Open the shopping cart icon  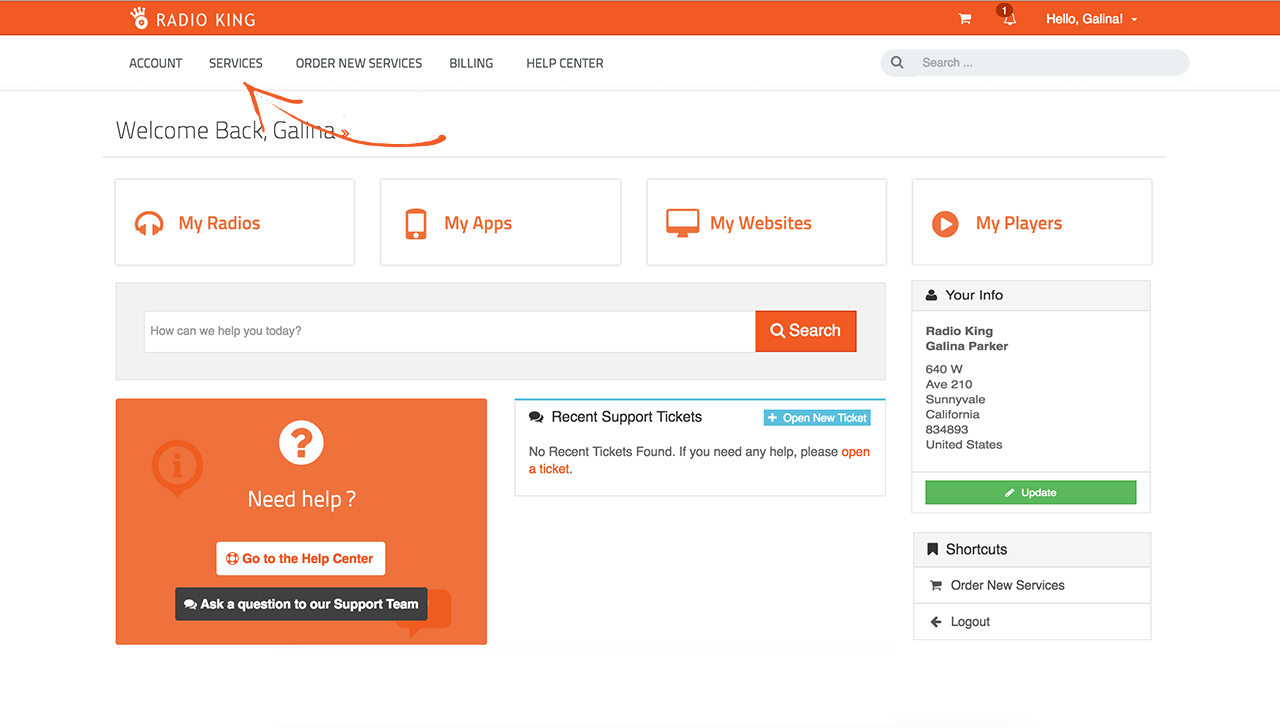965,19
